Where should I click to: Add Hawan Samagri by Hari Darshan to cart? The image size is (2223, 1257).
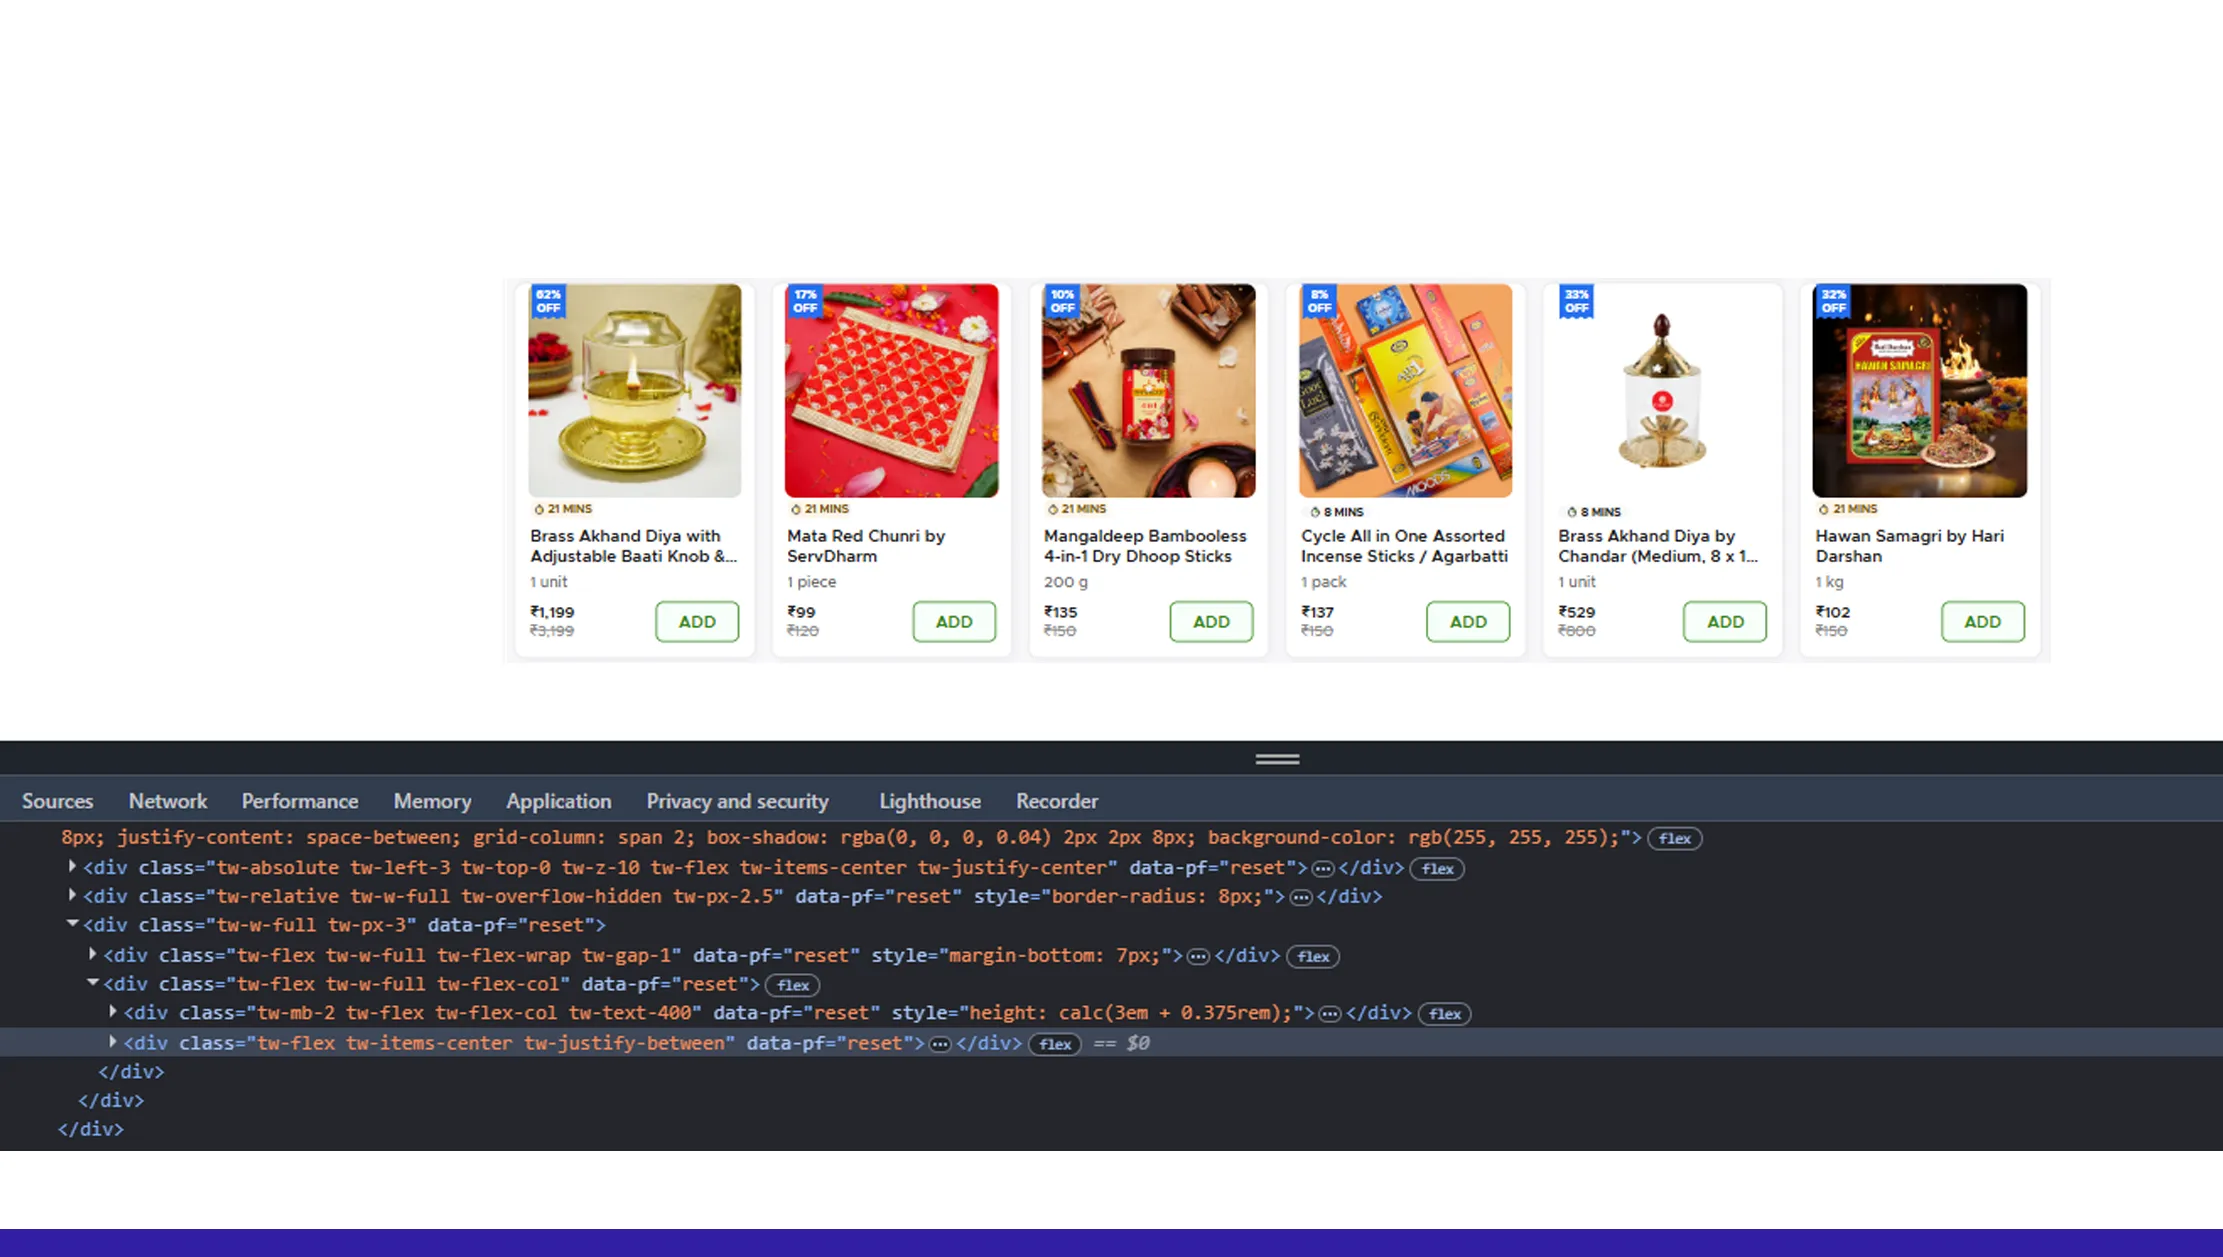pyautogui.click(x=1982, y=621)
